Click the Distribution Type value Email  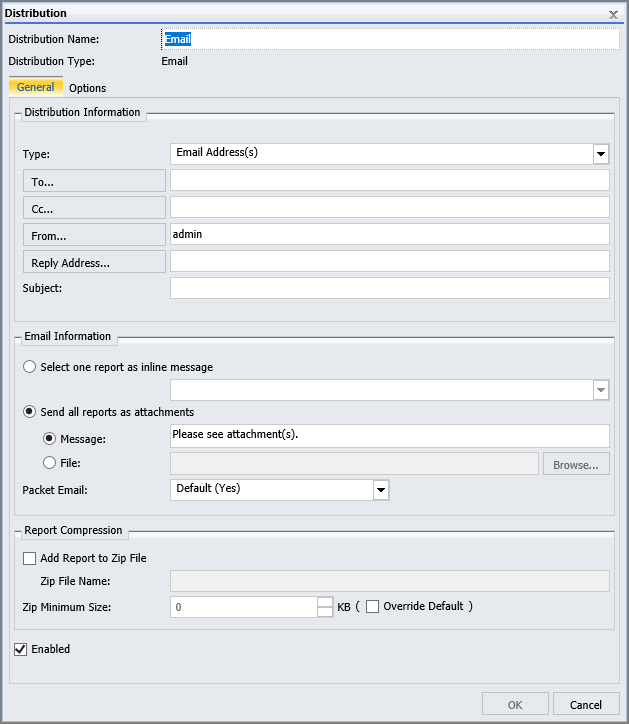point(175,61)
